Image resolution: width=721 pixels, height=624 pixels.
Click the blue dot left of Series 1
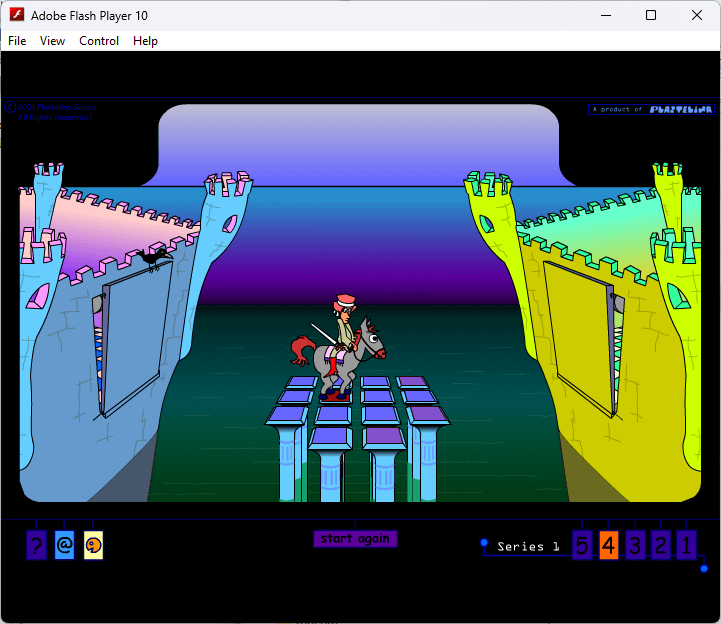click(484, 543)
